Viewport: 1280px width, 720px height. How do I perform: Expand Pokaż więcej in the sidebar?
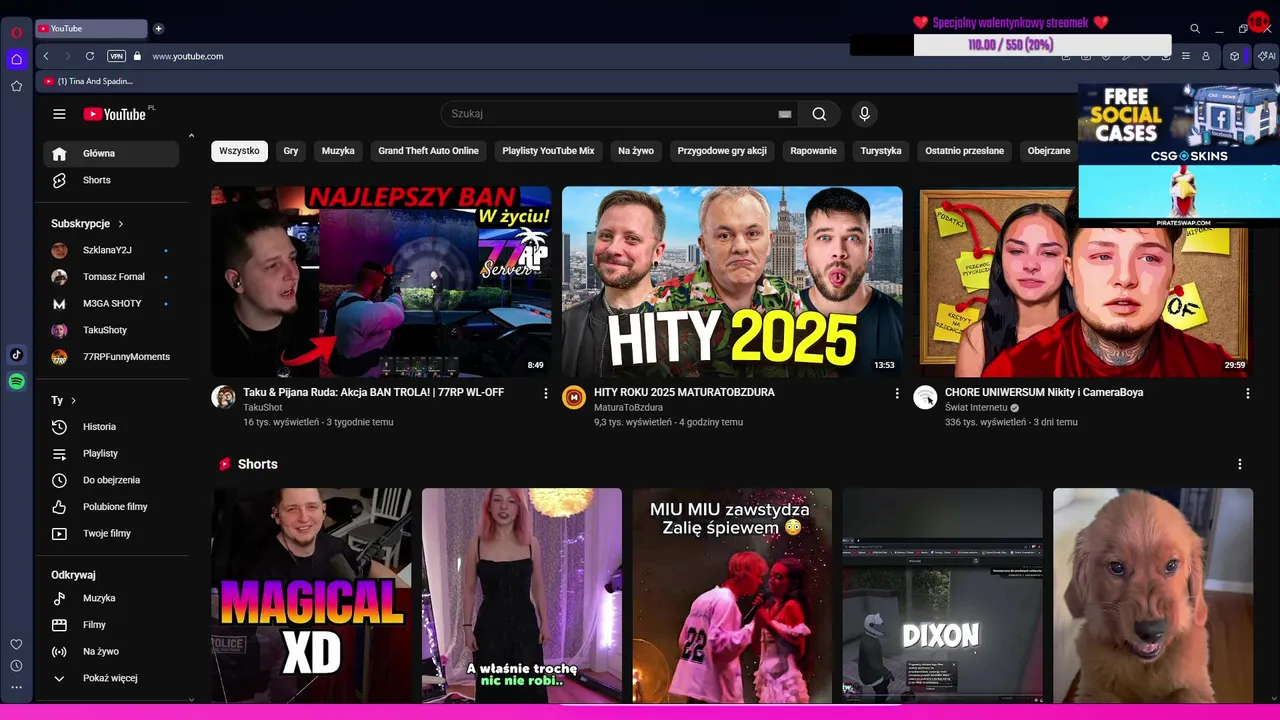coord(111,678)
